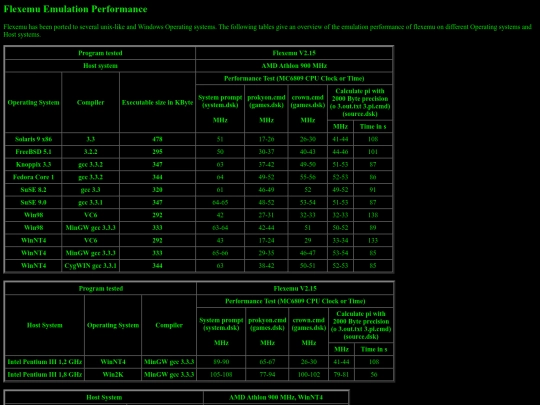The height and width of the screenshot is (405, 540).
Task: Select the Host system header in first table
Action: (x=100, y=66)
